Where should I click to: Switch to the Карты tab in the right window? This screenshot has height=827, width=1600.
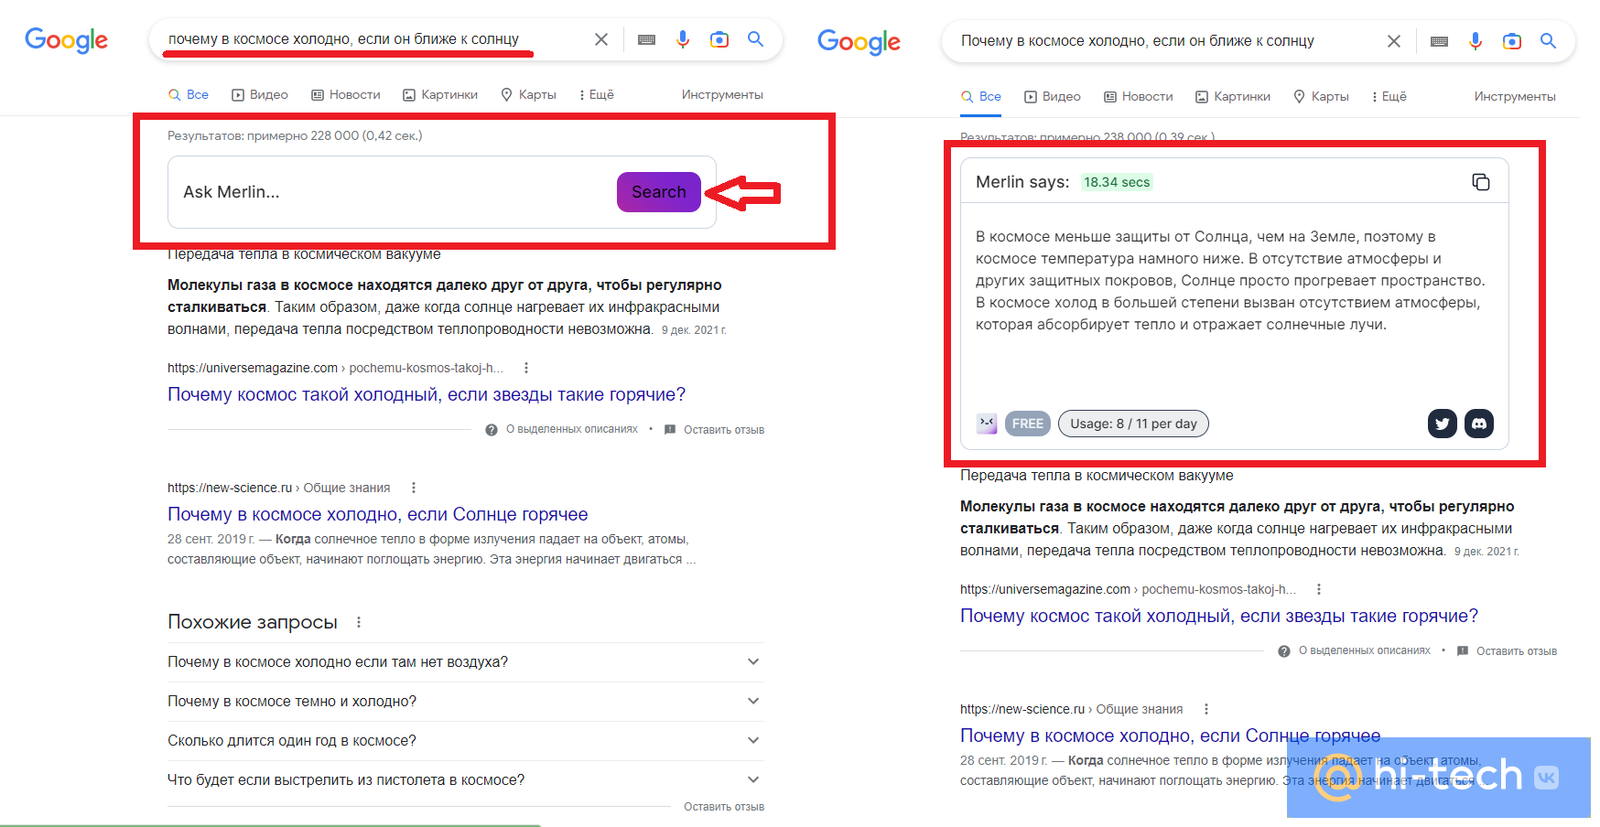pos(1321,97)
